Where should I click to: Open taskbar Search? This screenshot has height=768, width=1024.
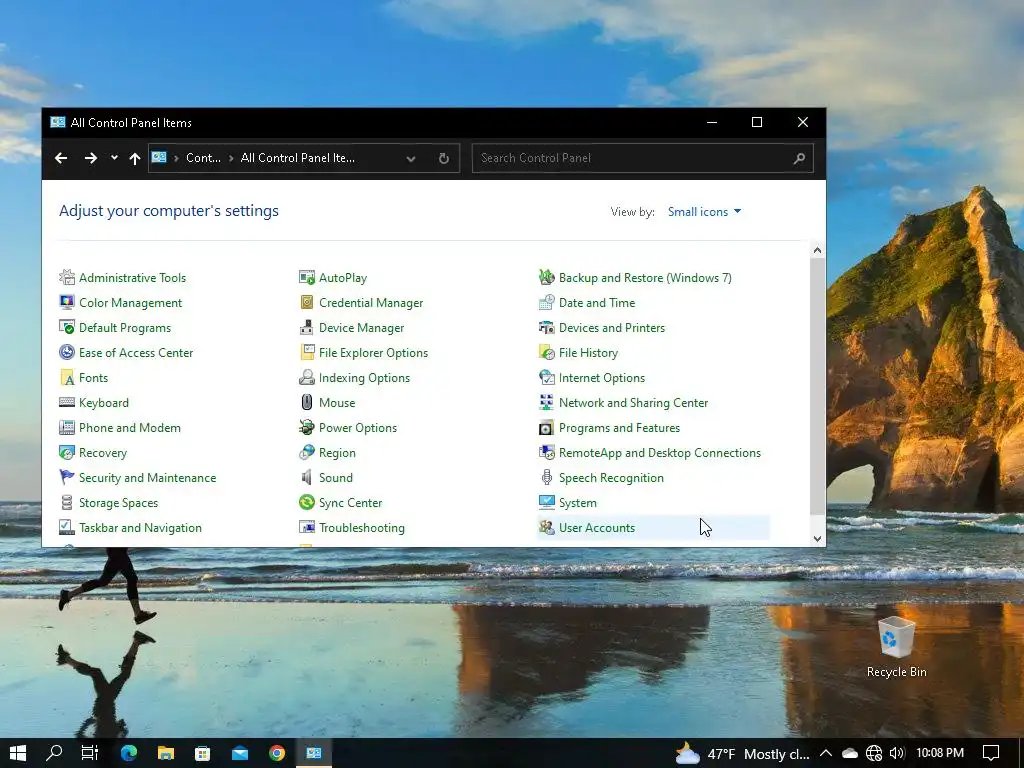coord(54,753)
